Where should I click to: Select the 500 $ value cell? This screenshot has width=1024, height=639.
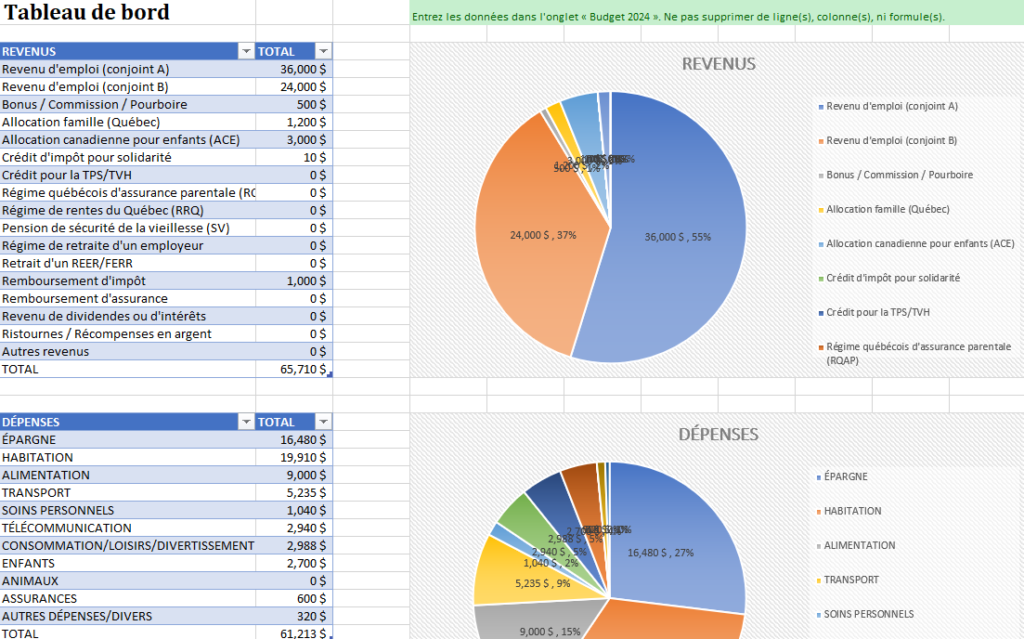(x=294, y=105)
